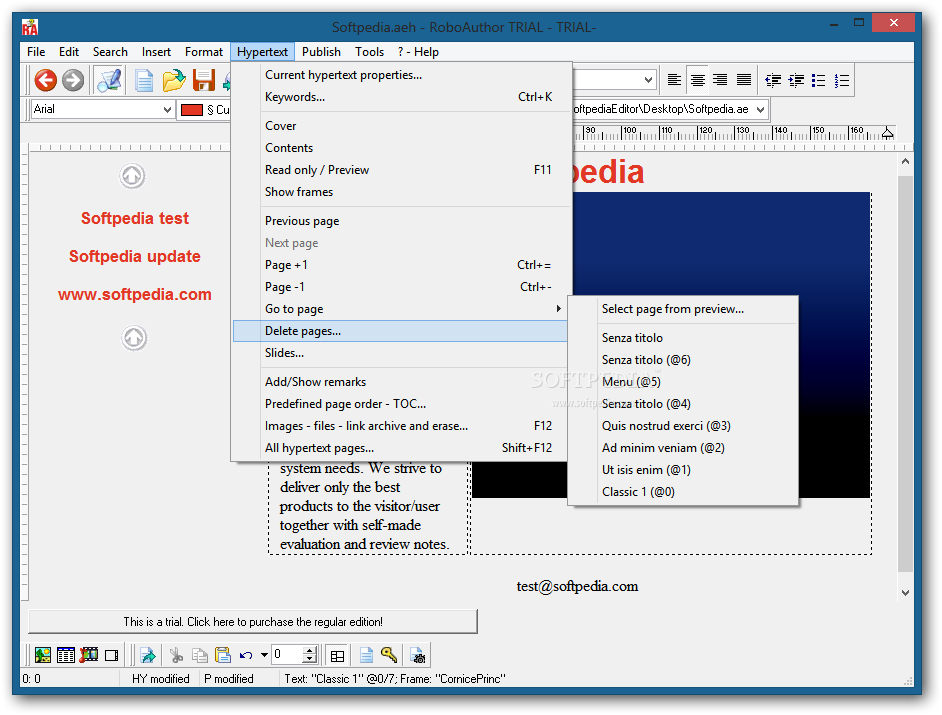This screenshot has height=715, width=942.
Task: Go to page Classic 1 (@0)
Action: tap(683, 491)
